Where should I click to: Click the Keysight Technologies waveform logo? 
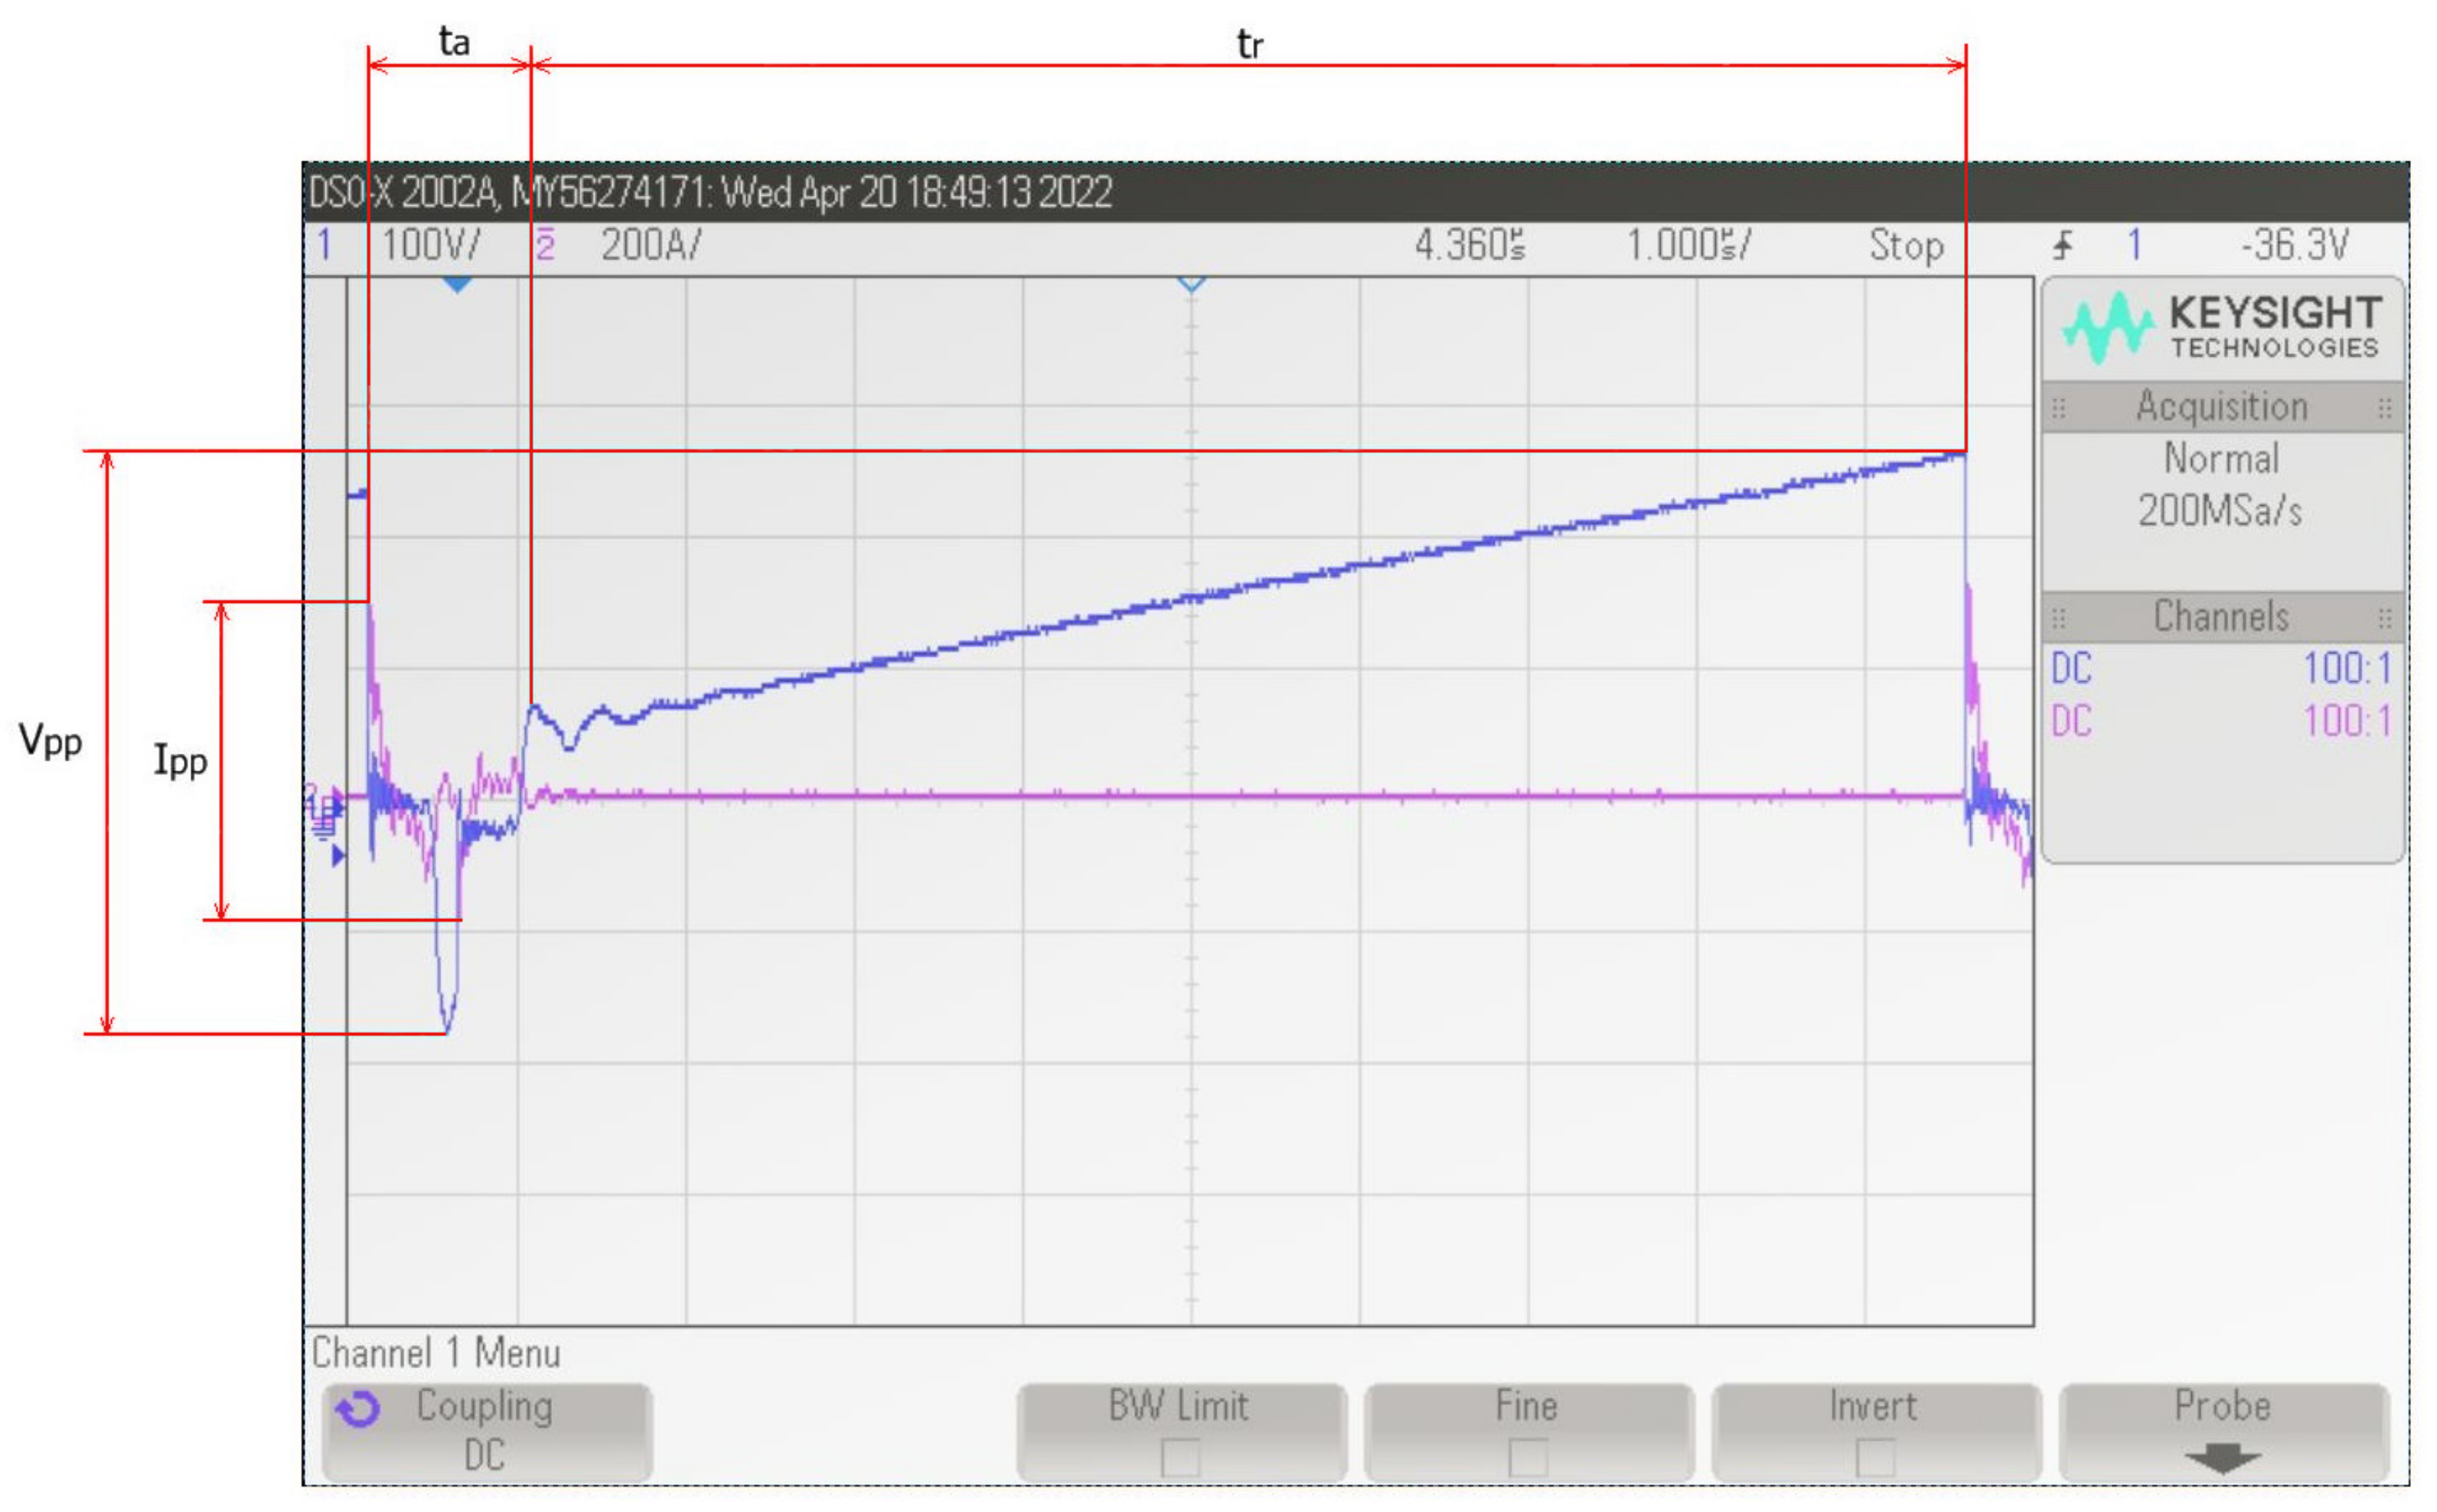click(x=2106, y=327)
